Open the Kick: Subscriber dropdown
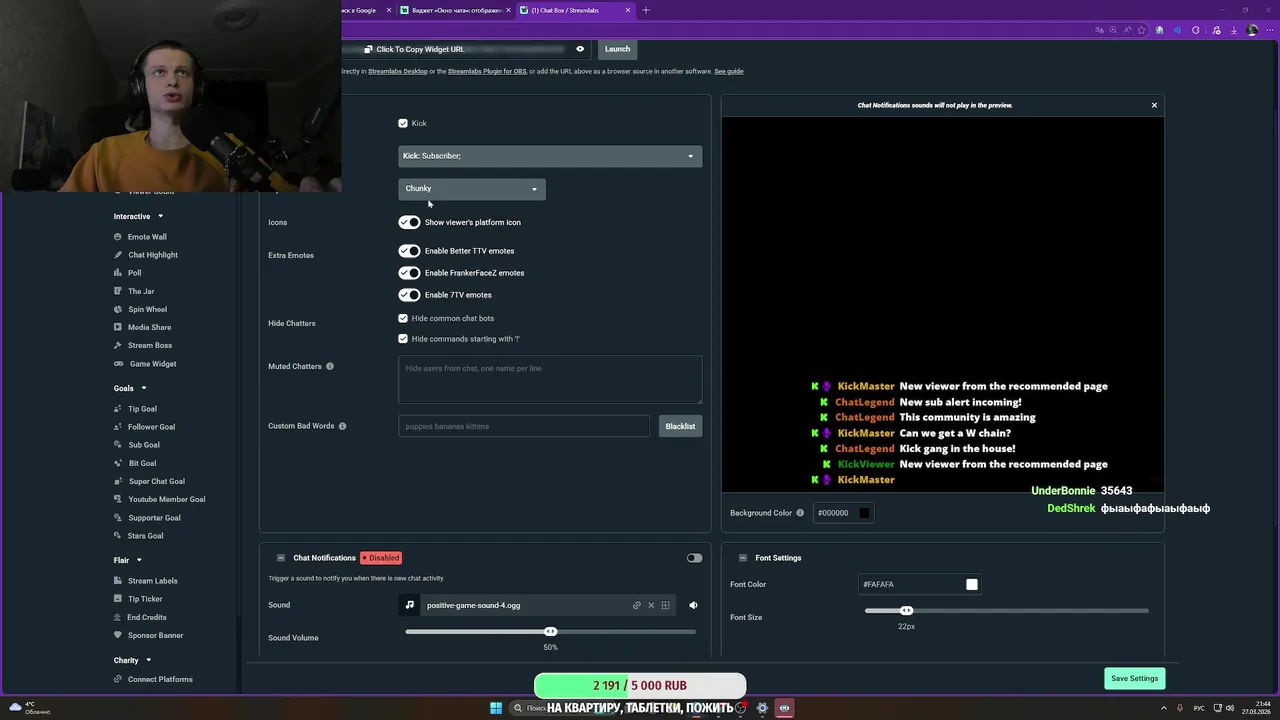The height and width of the screenshot is (720, 1280). (x=550, y=156)
